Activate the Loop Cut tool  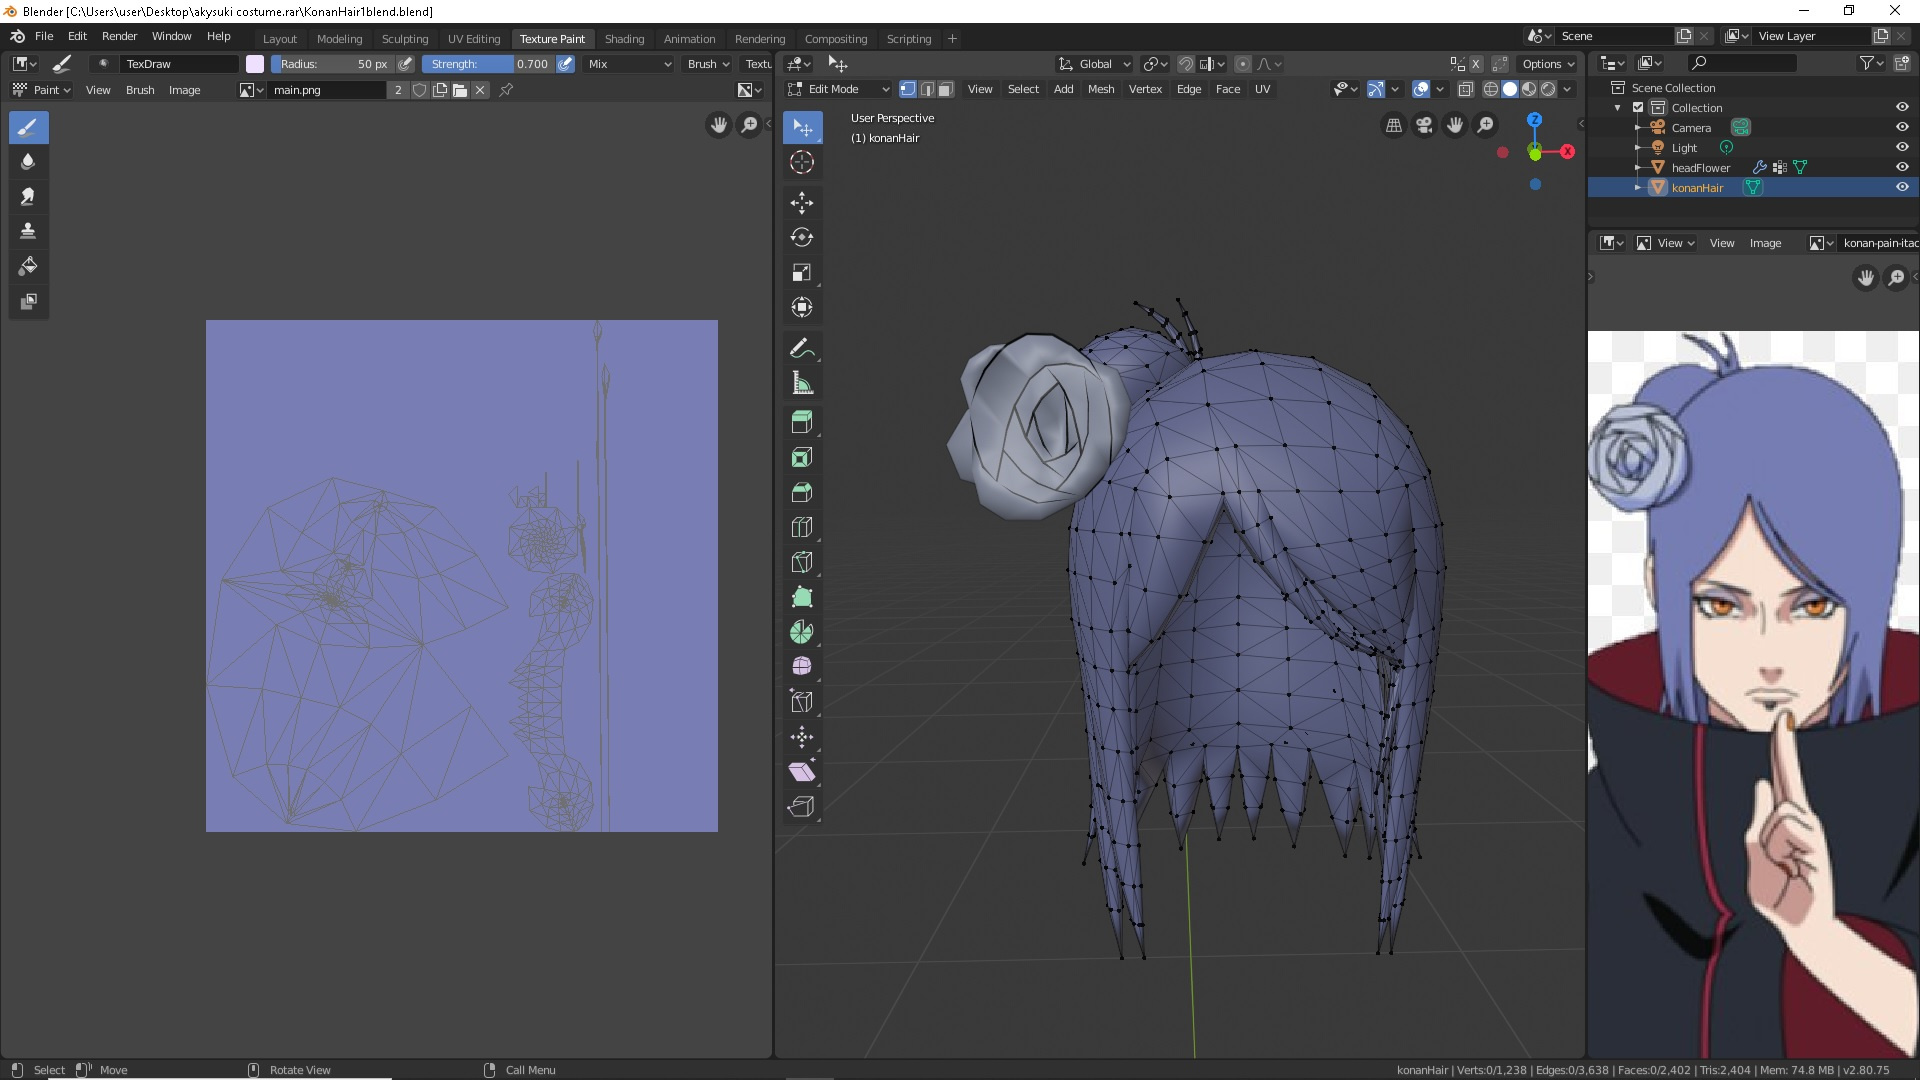coord(802,528)
